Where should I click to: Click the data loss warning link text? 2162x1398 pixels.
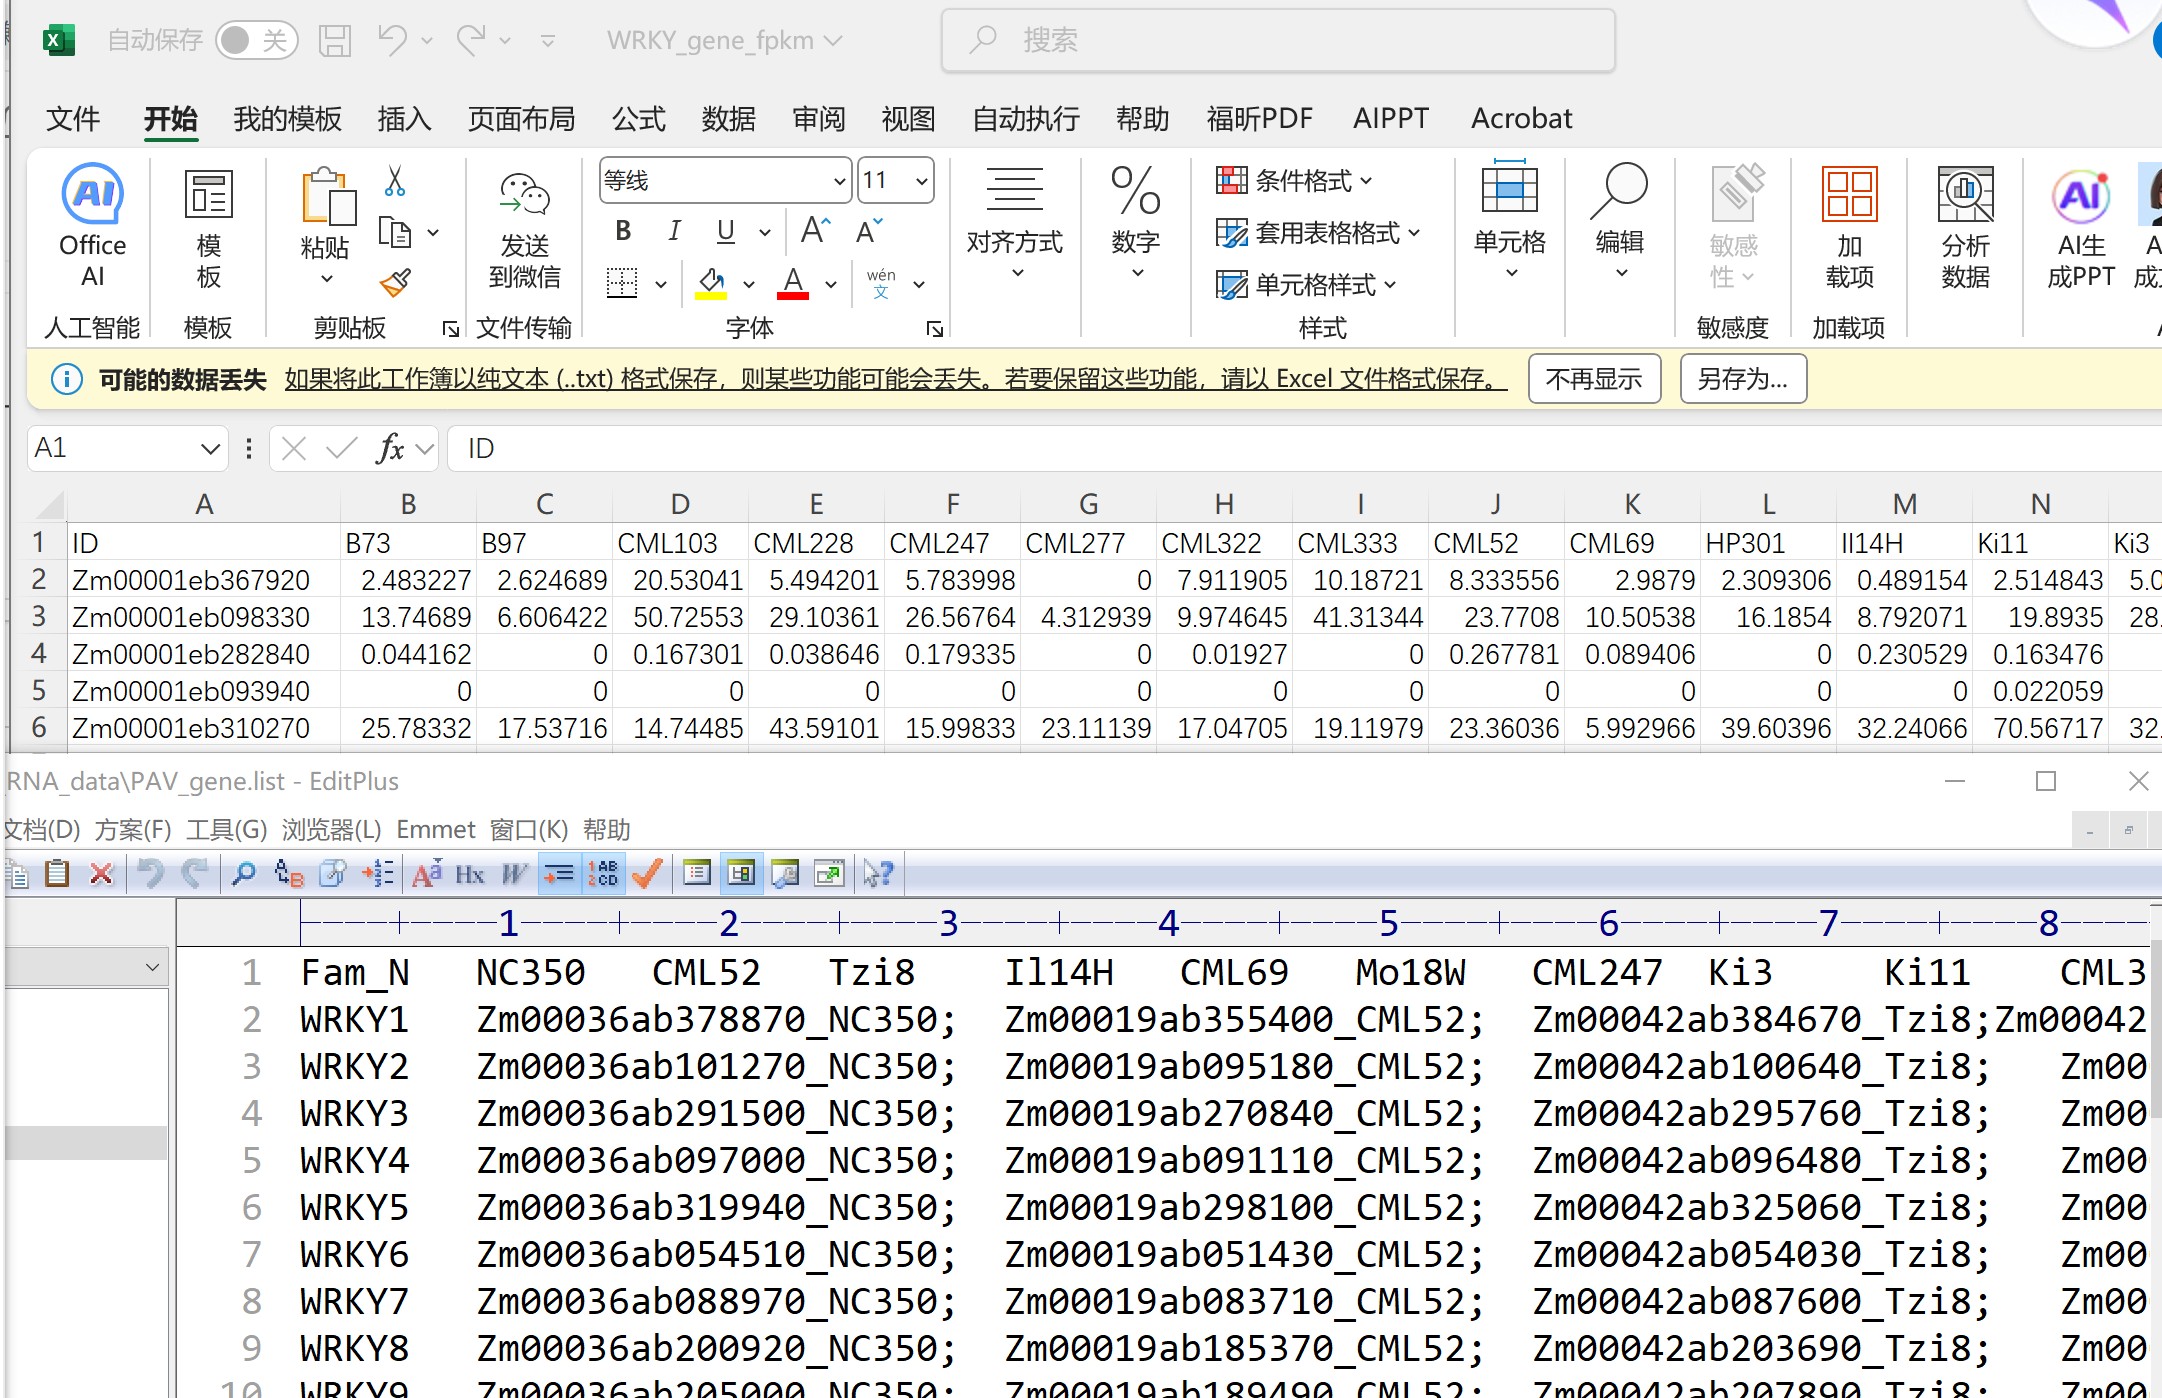pos(895,379)
